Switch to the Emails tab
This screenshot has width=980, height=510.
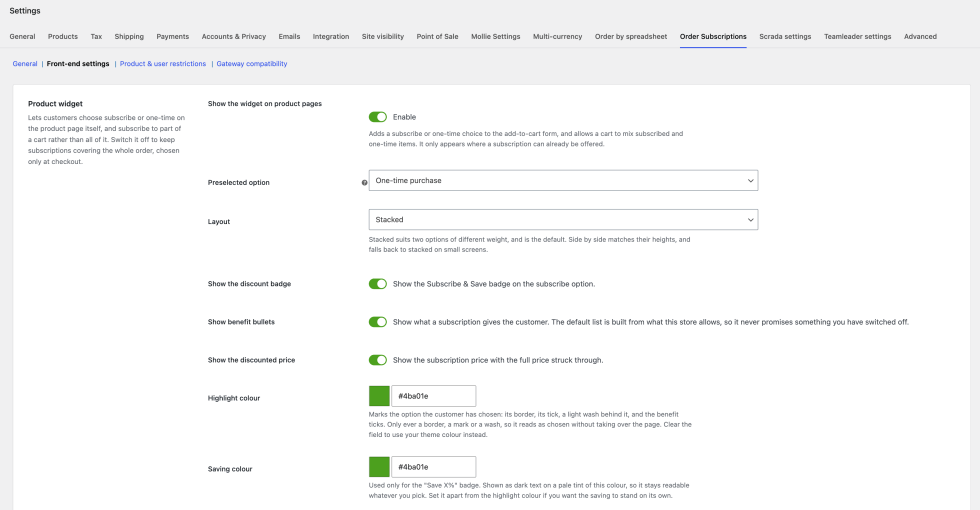tap(289, 36)
